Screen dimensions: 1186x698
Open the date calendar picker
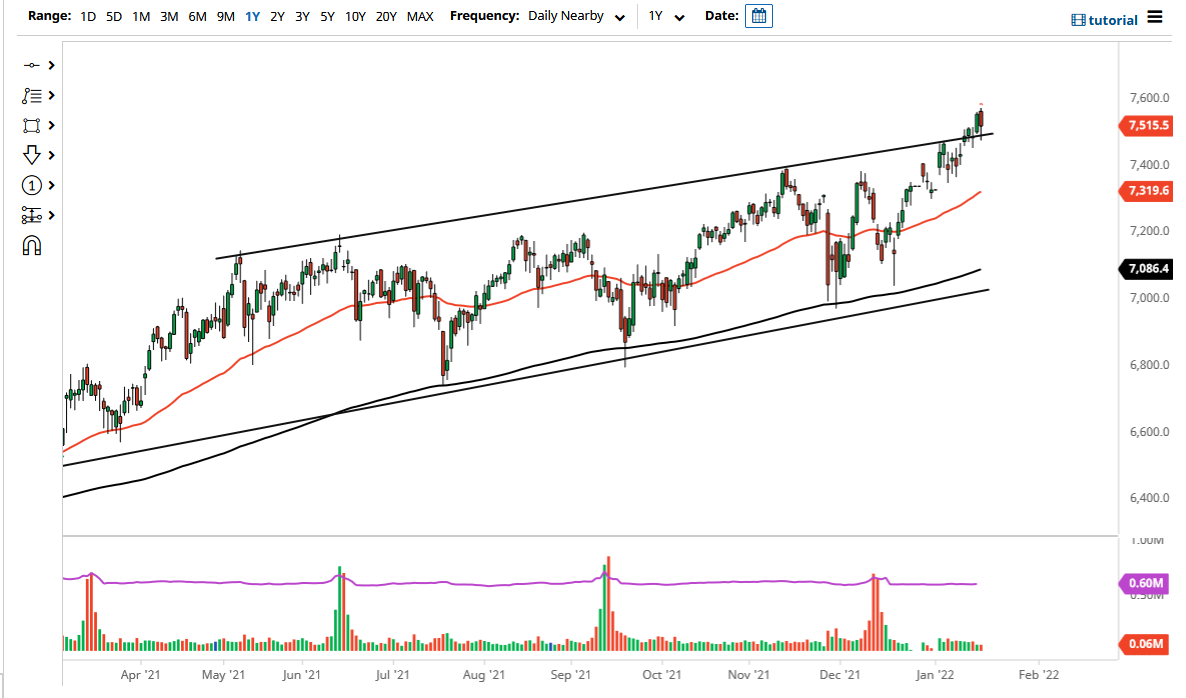point(758,15)
